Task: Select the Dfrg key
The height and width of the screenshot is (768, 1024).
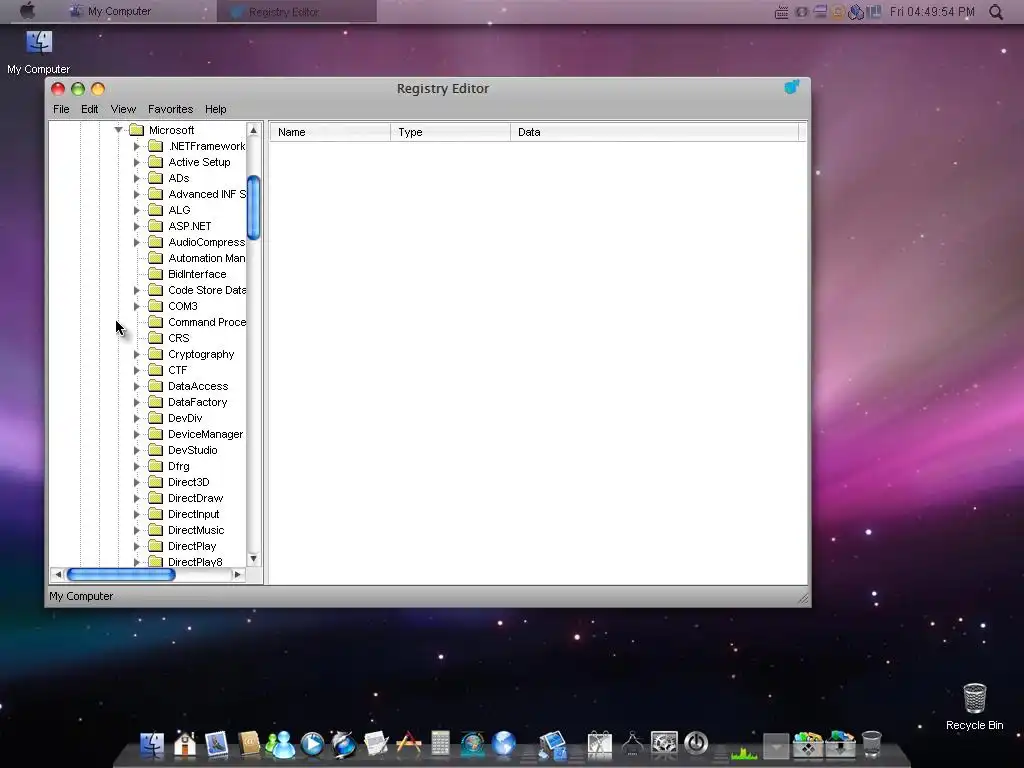Action: click(178, 466)
